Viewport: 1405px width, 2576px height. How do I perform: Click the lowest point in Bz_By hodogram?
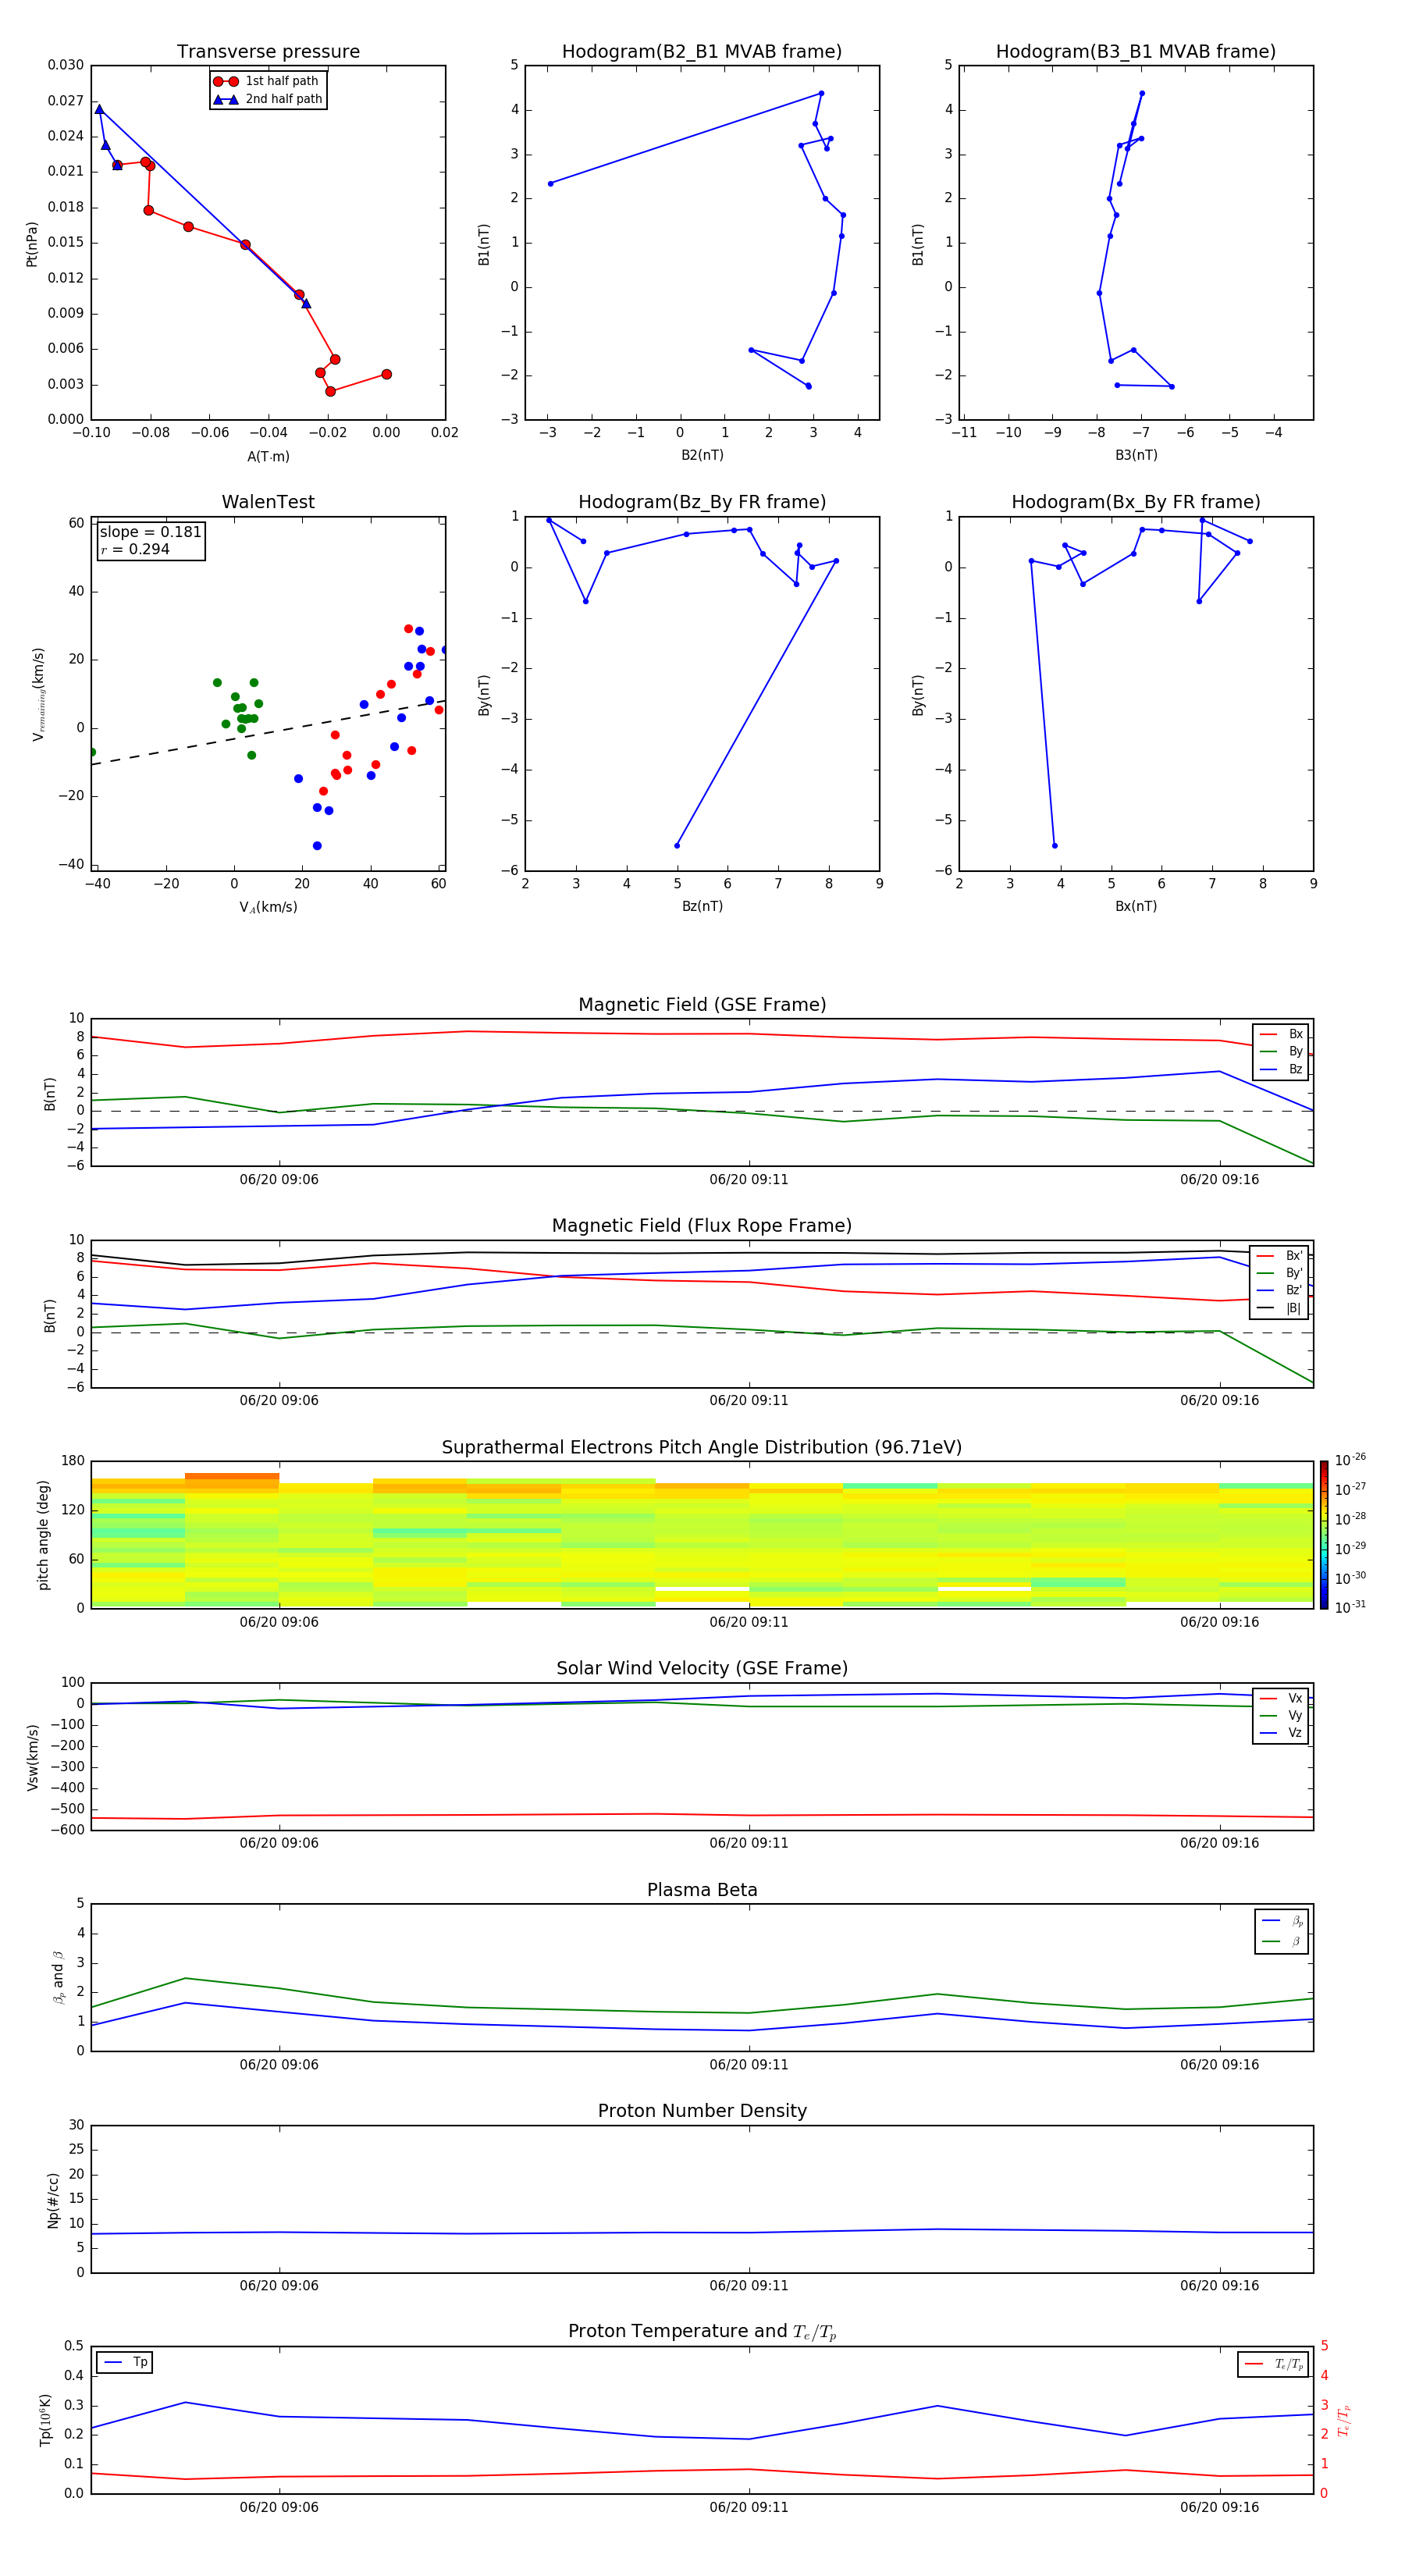[677, 846]
